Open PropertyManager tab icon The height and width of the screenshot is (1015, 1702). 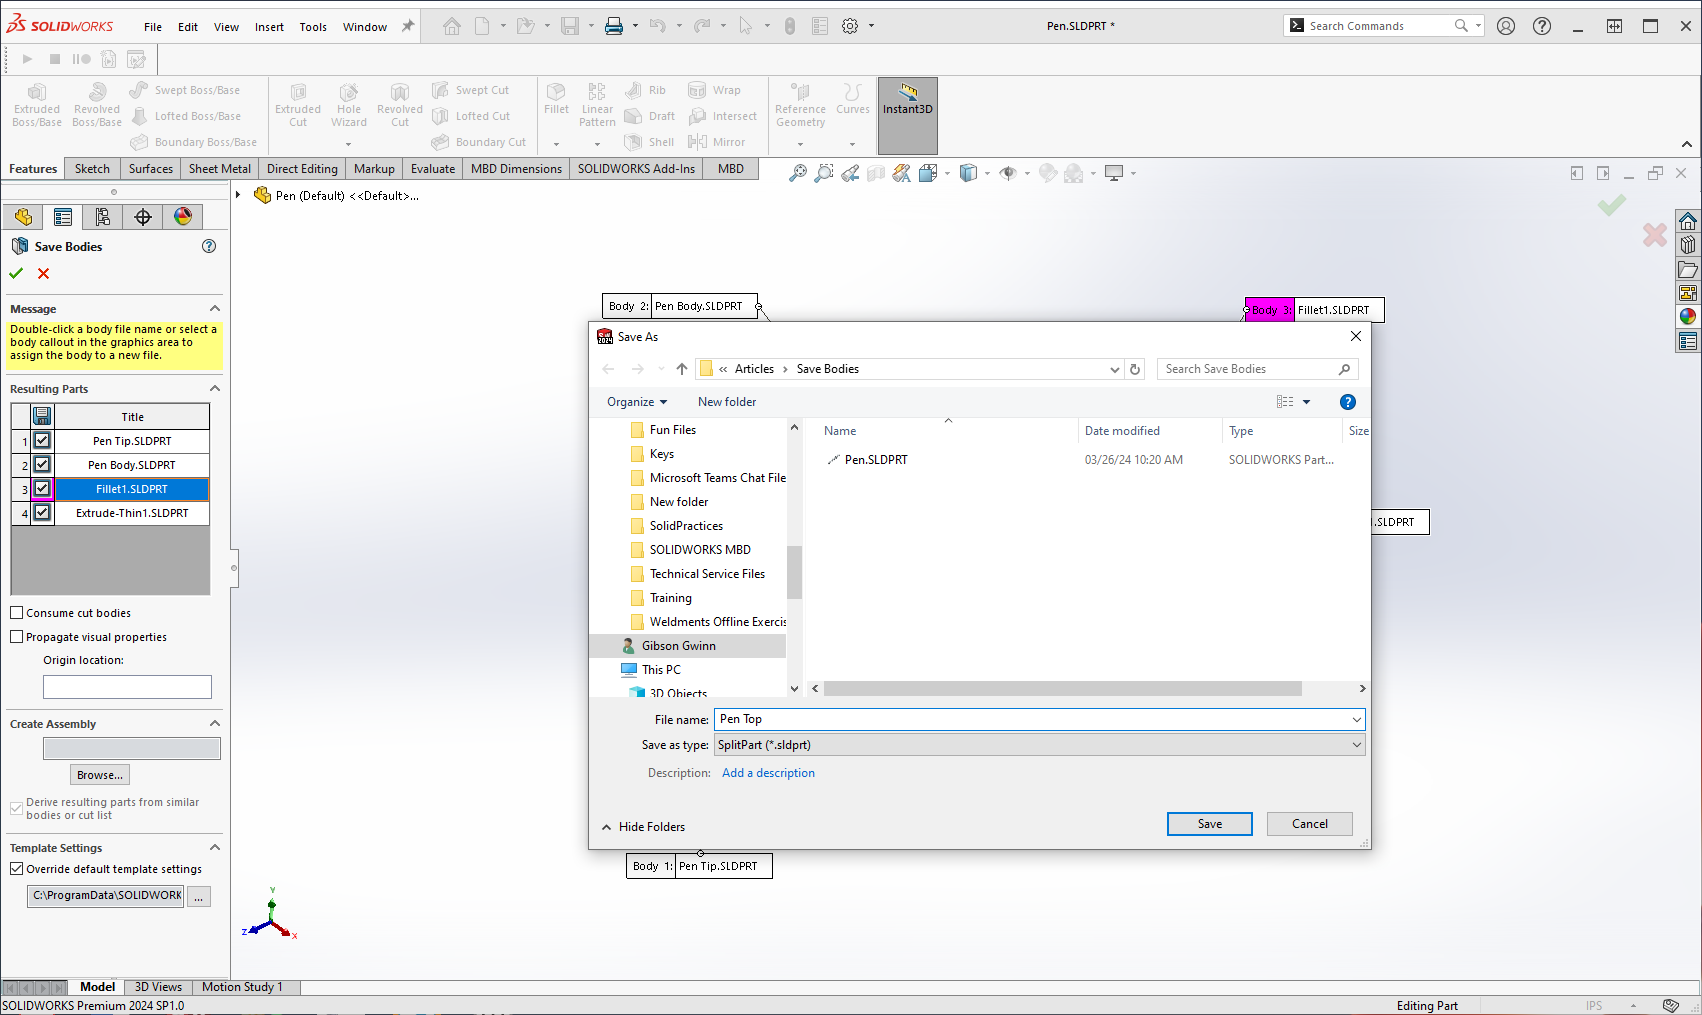pos(63,217)
